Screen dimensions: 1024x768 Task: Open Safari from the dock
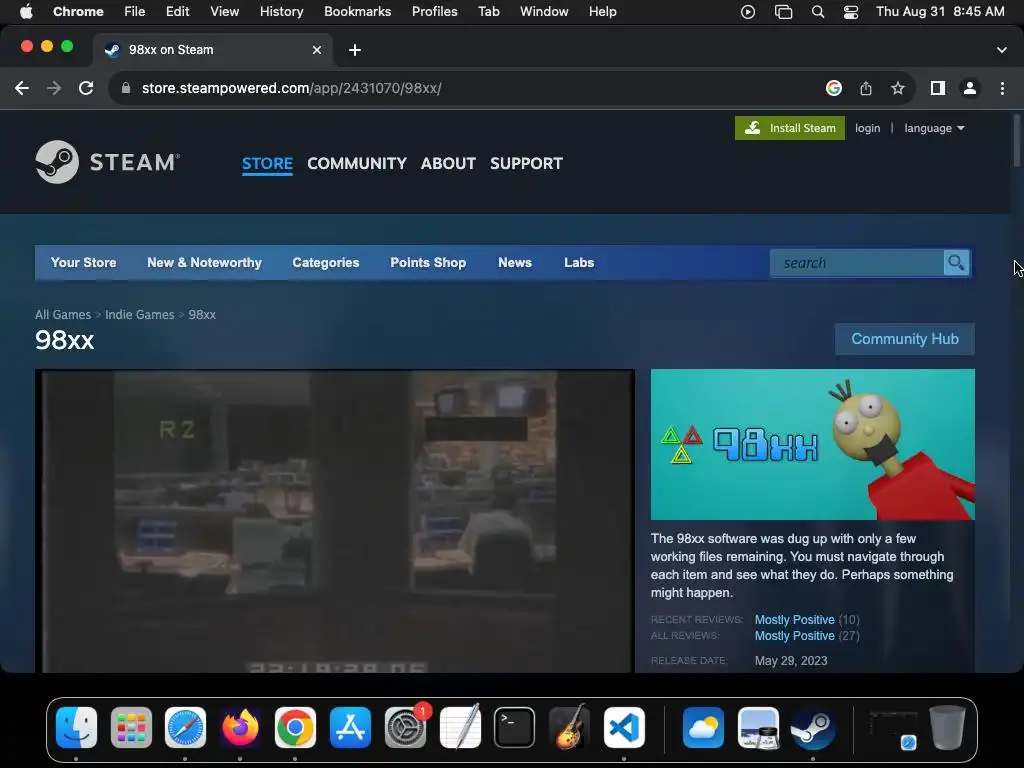coord(185,727)
